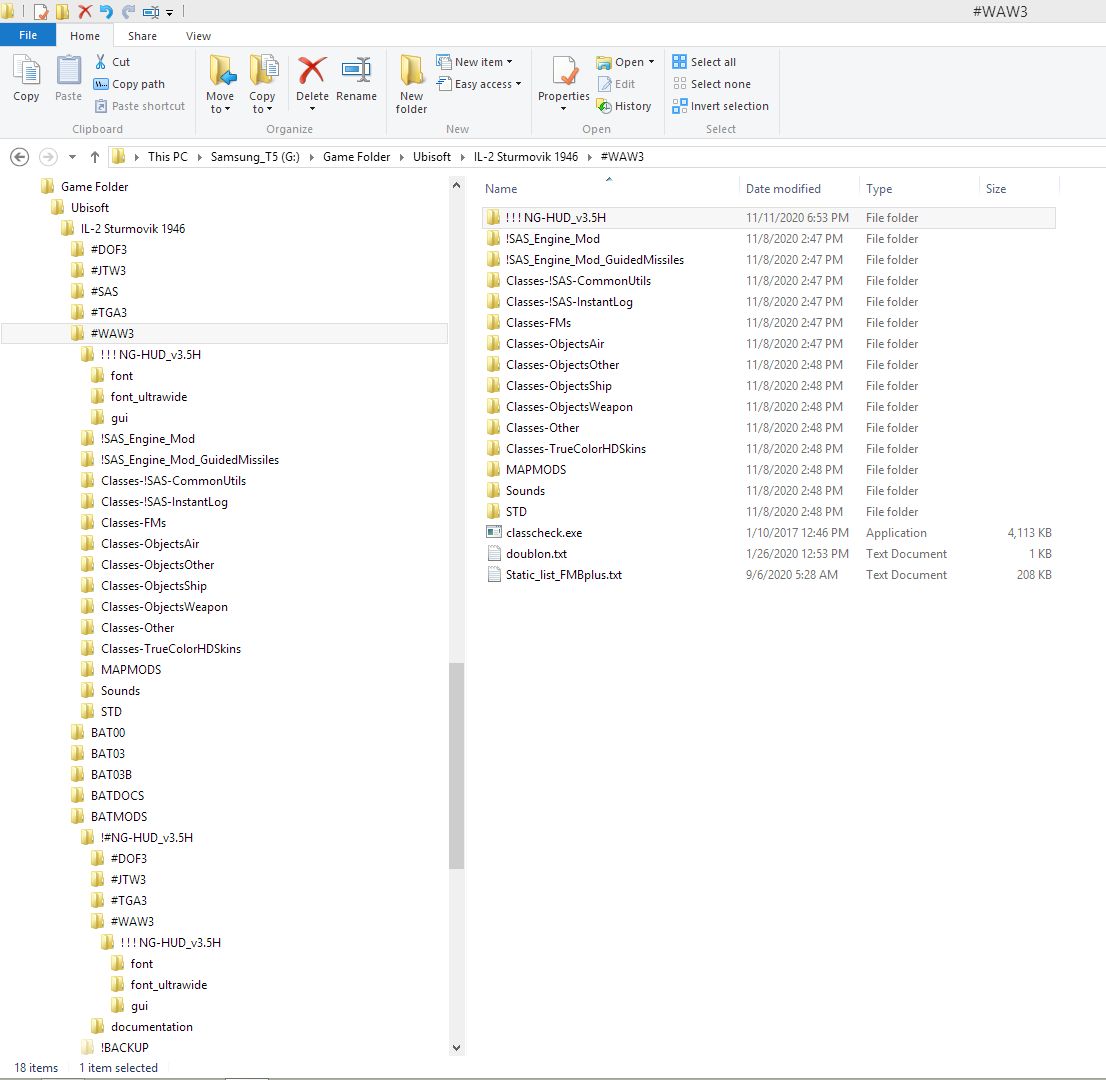Open the recent locations dropdown
1106x1080 pixels.
click(x=72, y=157)
